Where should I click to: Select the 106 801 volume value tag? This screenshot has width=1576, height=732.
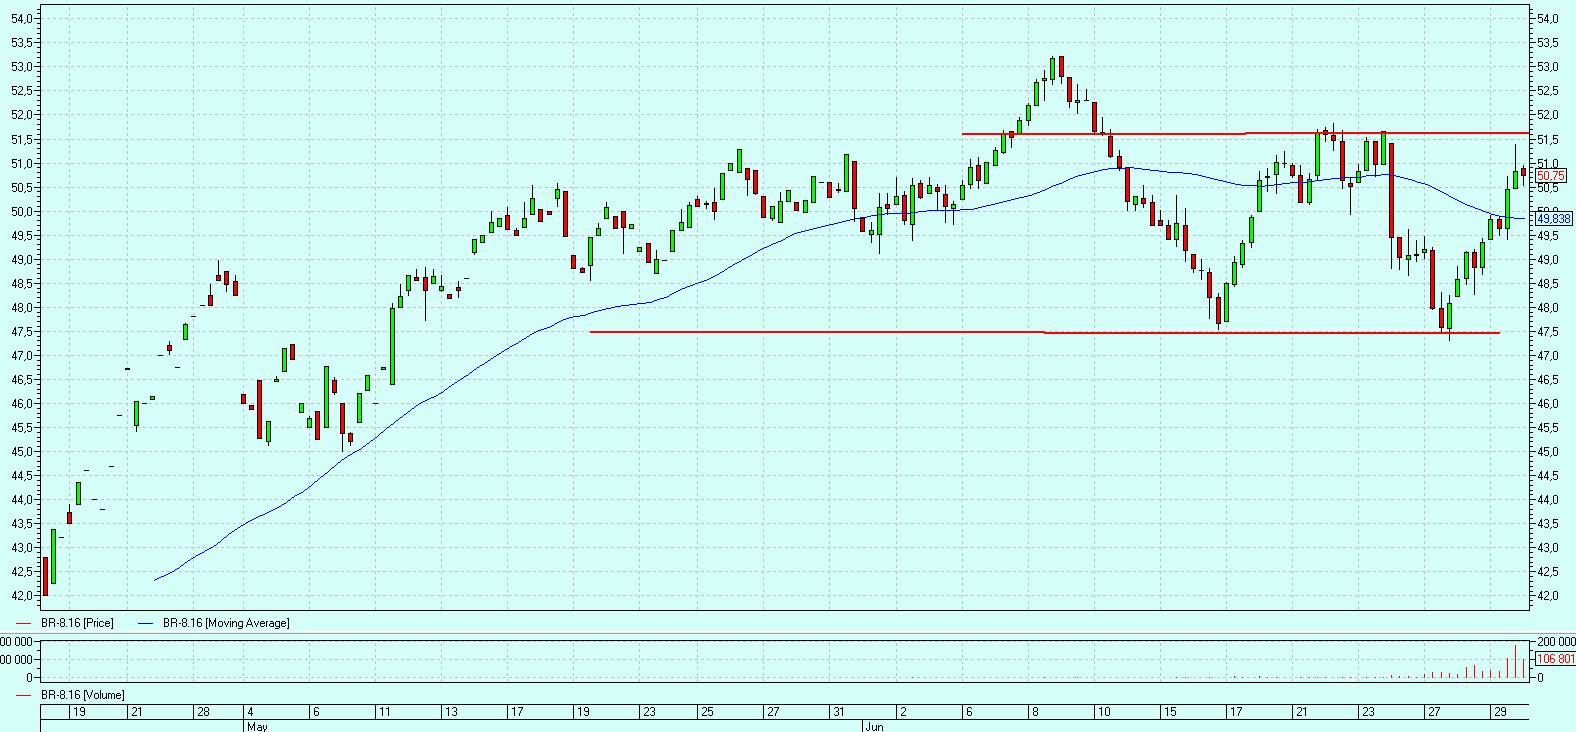coord(1555,659)
